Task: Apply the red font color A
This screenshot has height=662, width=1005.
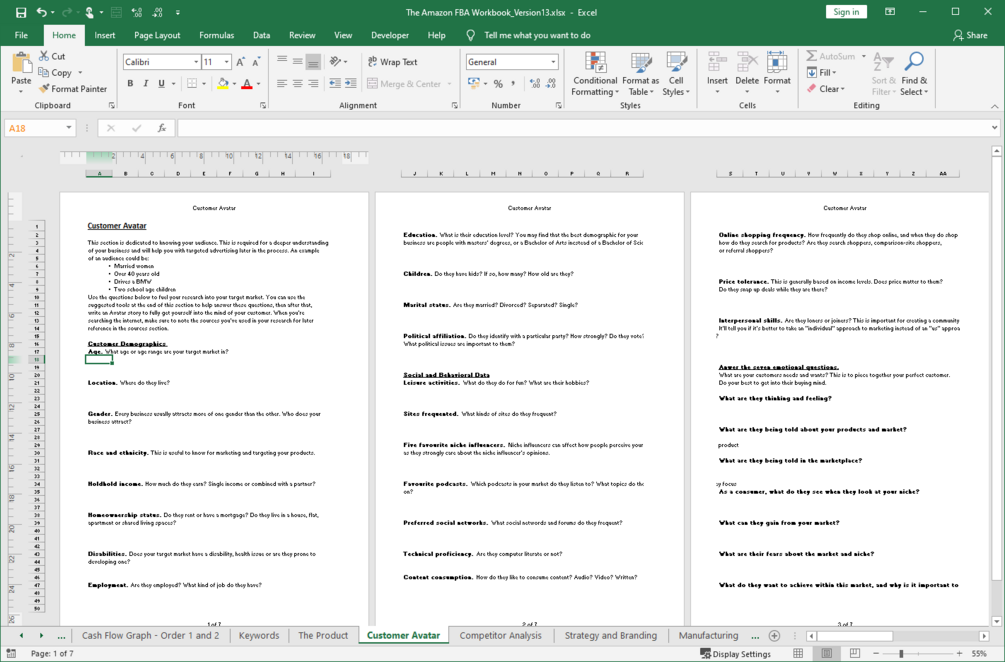Action: pos(247,83)
